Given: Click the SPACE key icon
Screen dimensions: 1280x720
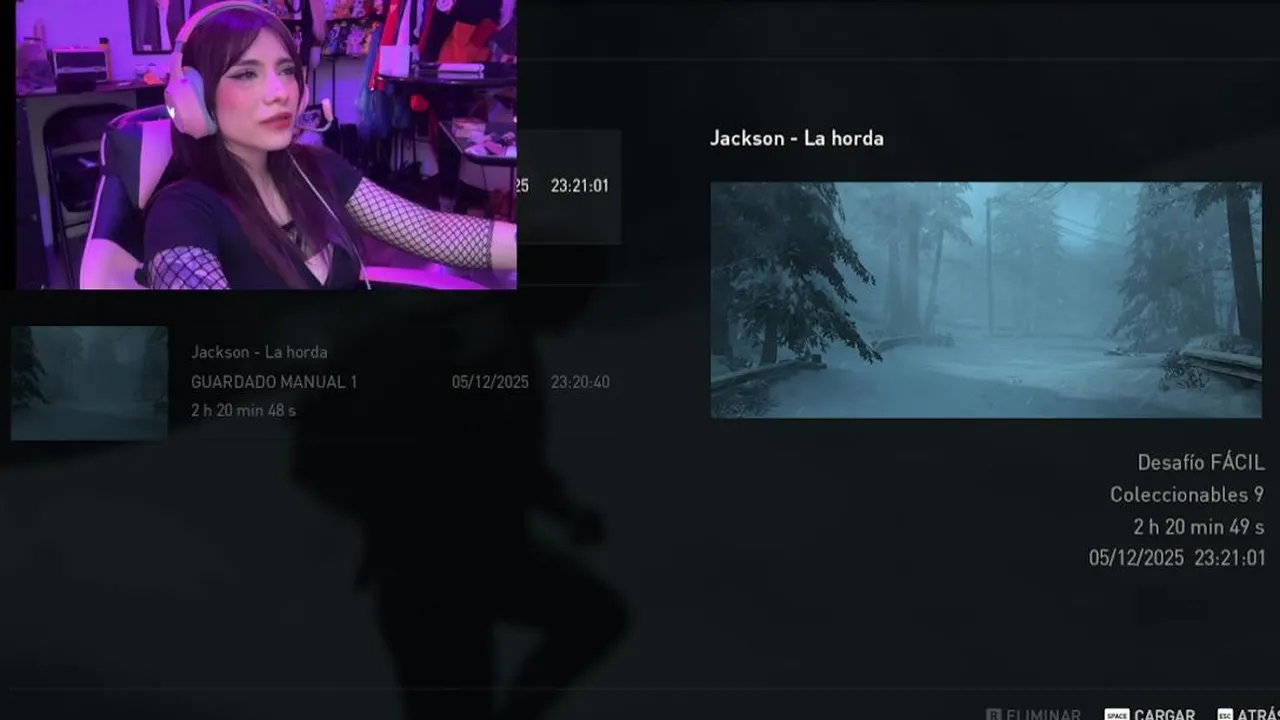Looking at the screenshot, I should pyautogui.click(x=1117, y=714).
